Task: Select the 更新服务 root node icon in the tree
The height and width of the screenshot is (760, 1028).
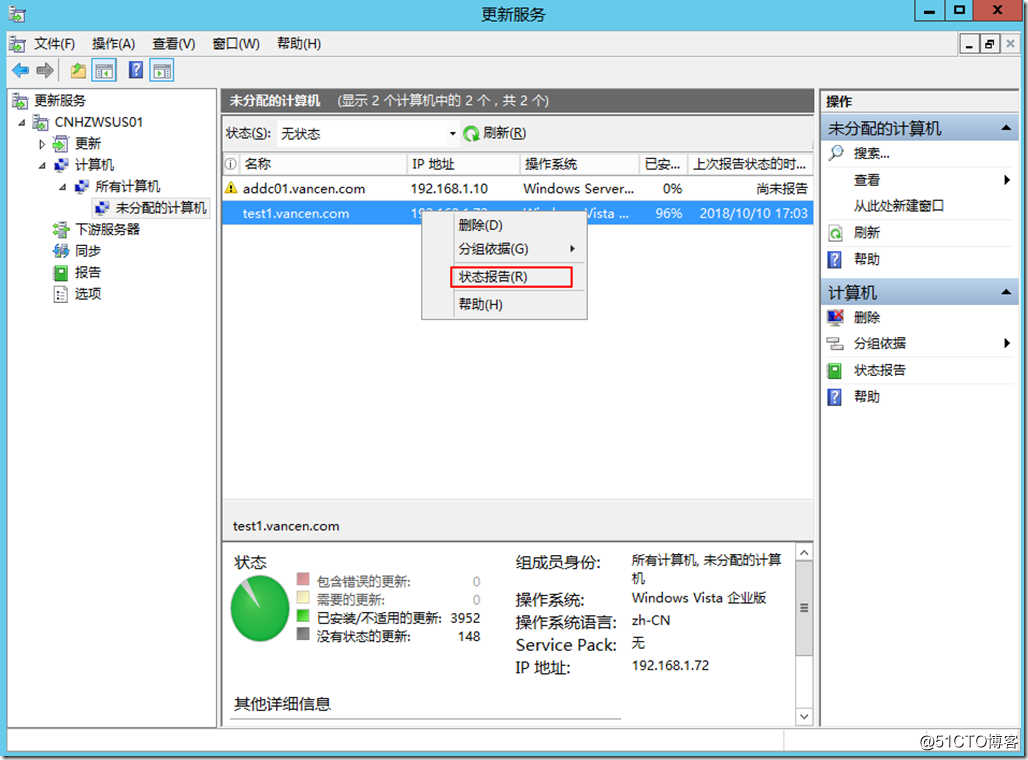Action: (20, 100)
